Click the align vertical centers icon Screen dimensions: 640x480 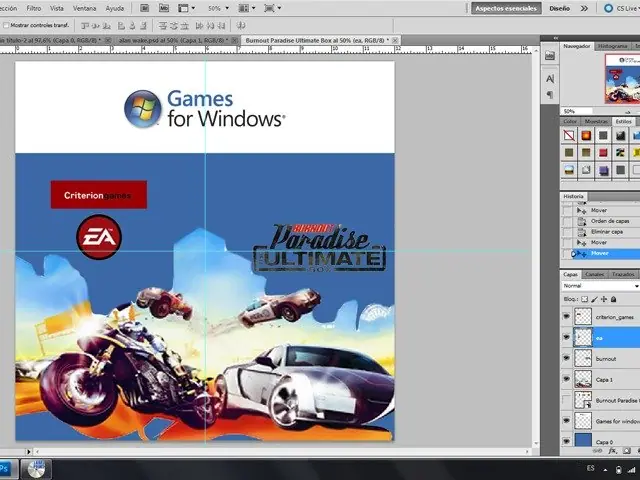[96, 26]
